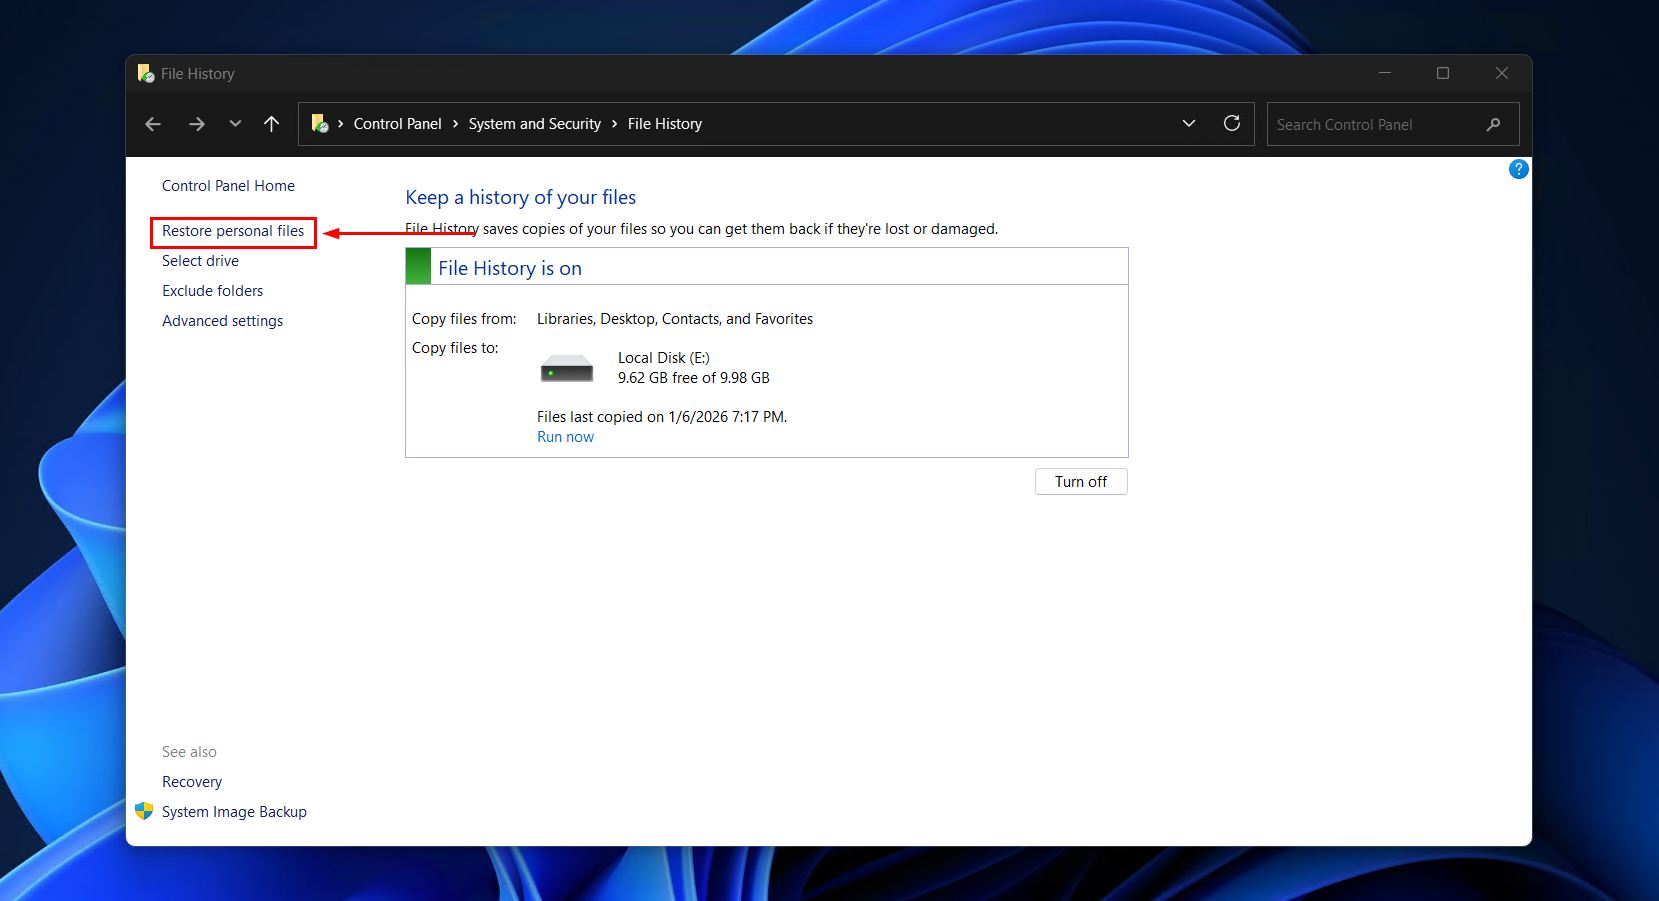1659x901 pixels.
Task: Open Advanced settings
Action: (x=222, y=320)
